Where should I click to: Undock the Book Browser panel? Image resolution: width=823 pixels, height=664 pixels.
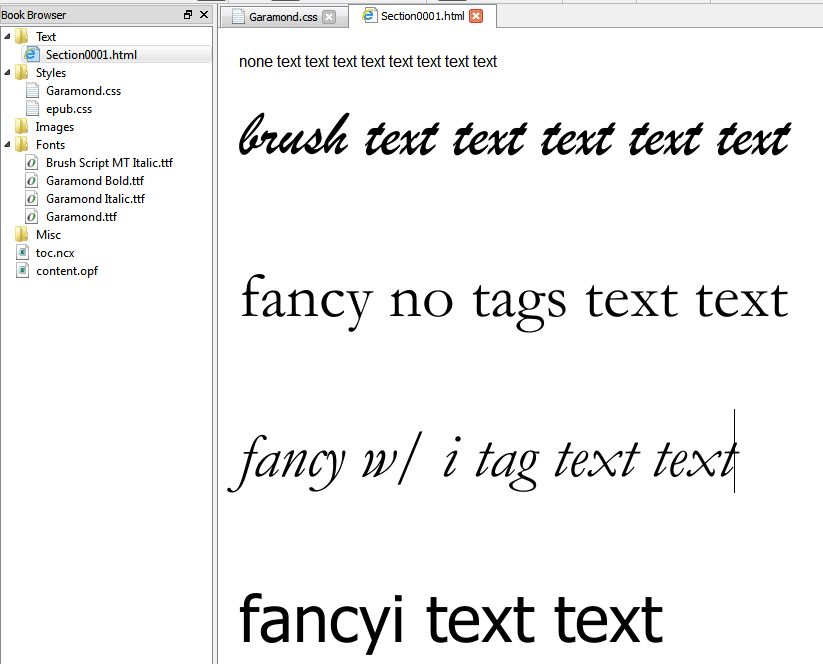pos(188,15)
